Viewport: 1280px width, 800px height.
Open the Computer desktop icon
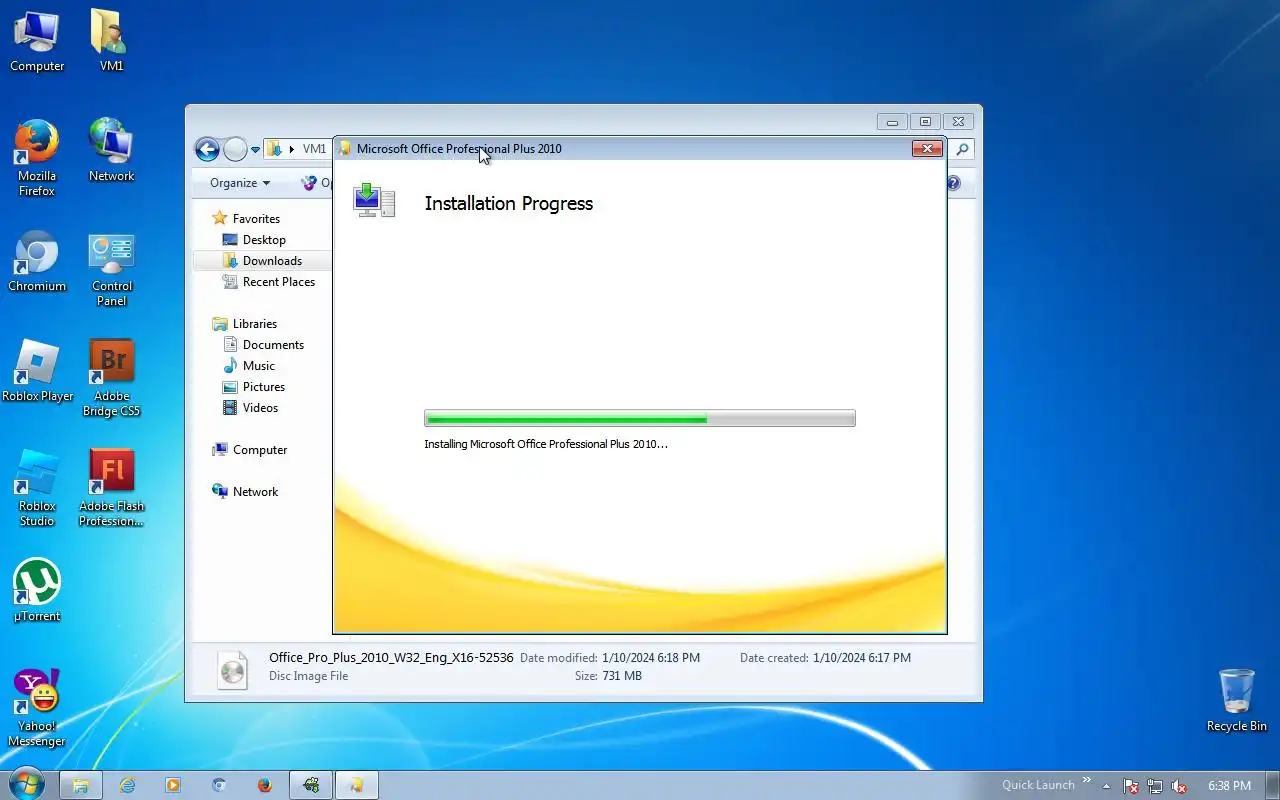37,42
